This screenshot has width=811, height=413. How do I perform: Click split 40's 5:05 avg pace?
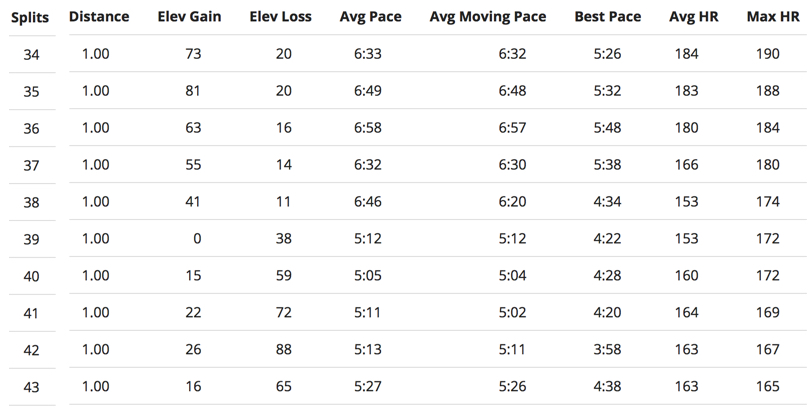(x=368, y=275)
